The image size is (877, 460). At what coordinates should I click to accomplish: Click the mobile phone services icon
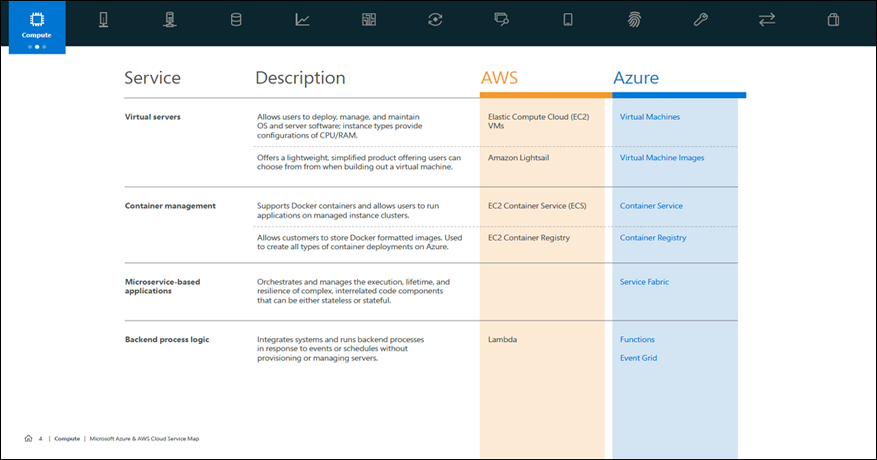coord(568,19)
